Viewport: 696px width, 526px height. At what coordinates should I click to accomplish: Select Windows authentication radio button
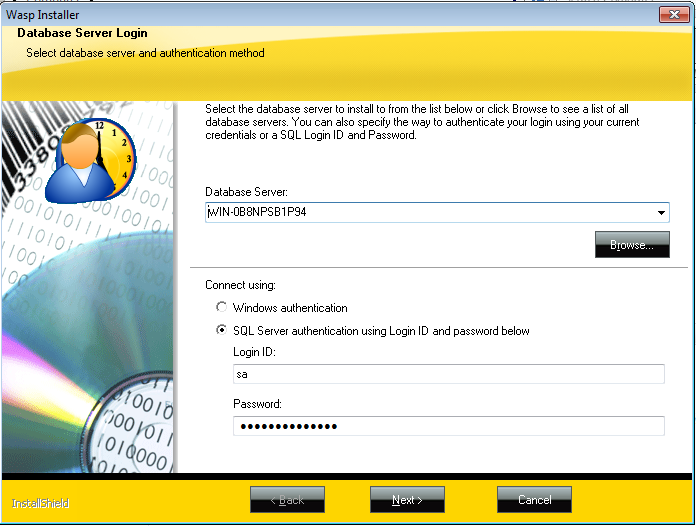(221, 307)
